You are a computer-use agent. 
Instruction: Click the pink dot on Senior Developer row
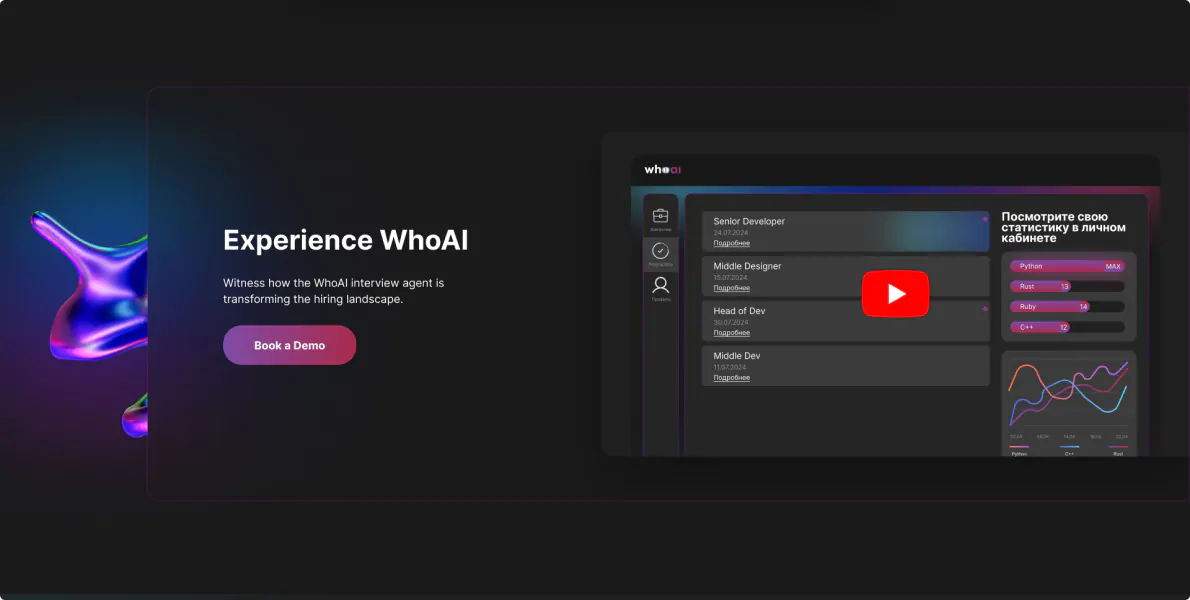[x=985, y=219]
